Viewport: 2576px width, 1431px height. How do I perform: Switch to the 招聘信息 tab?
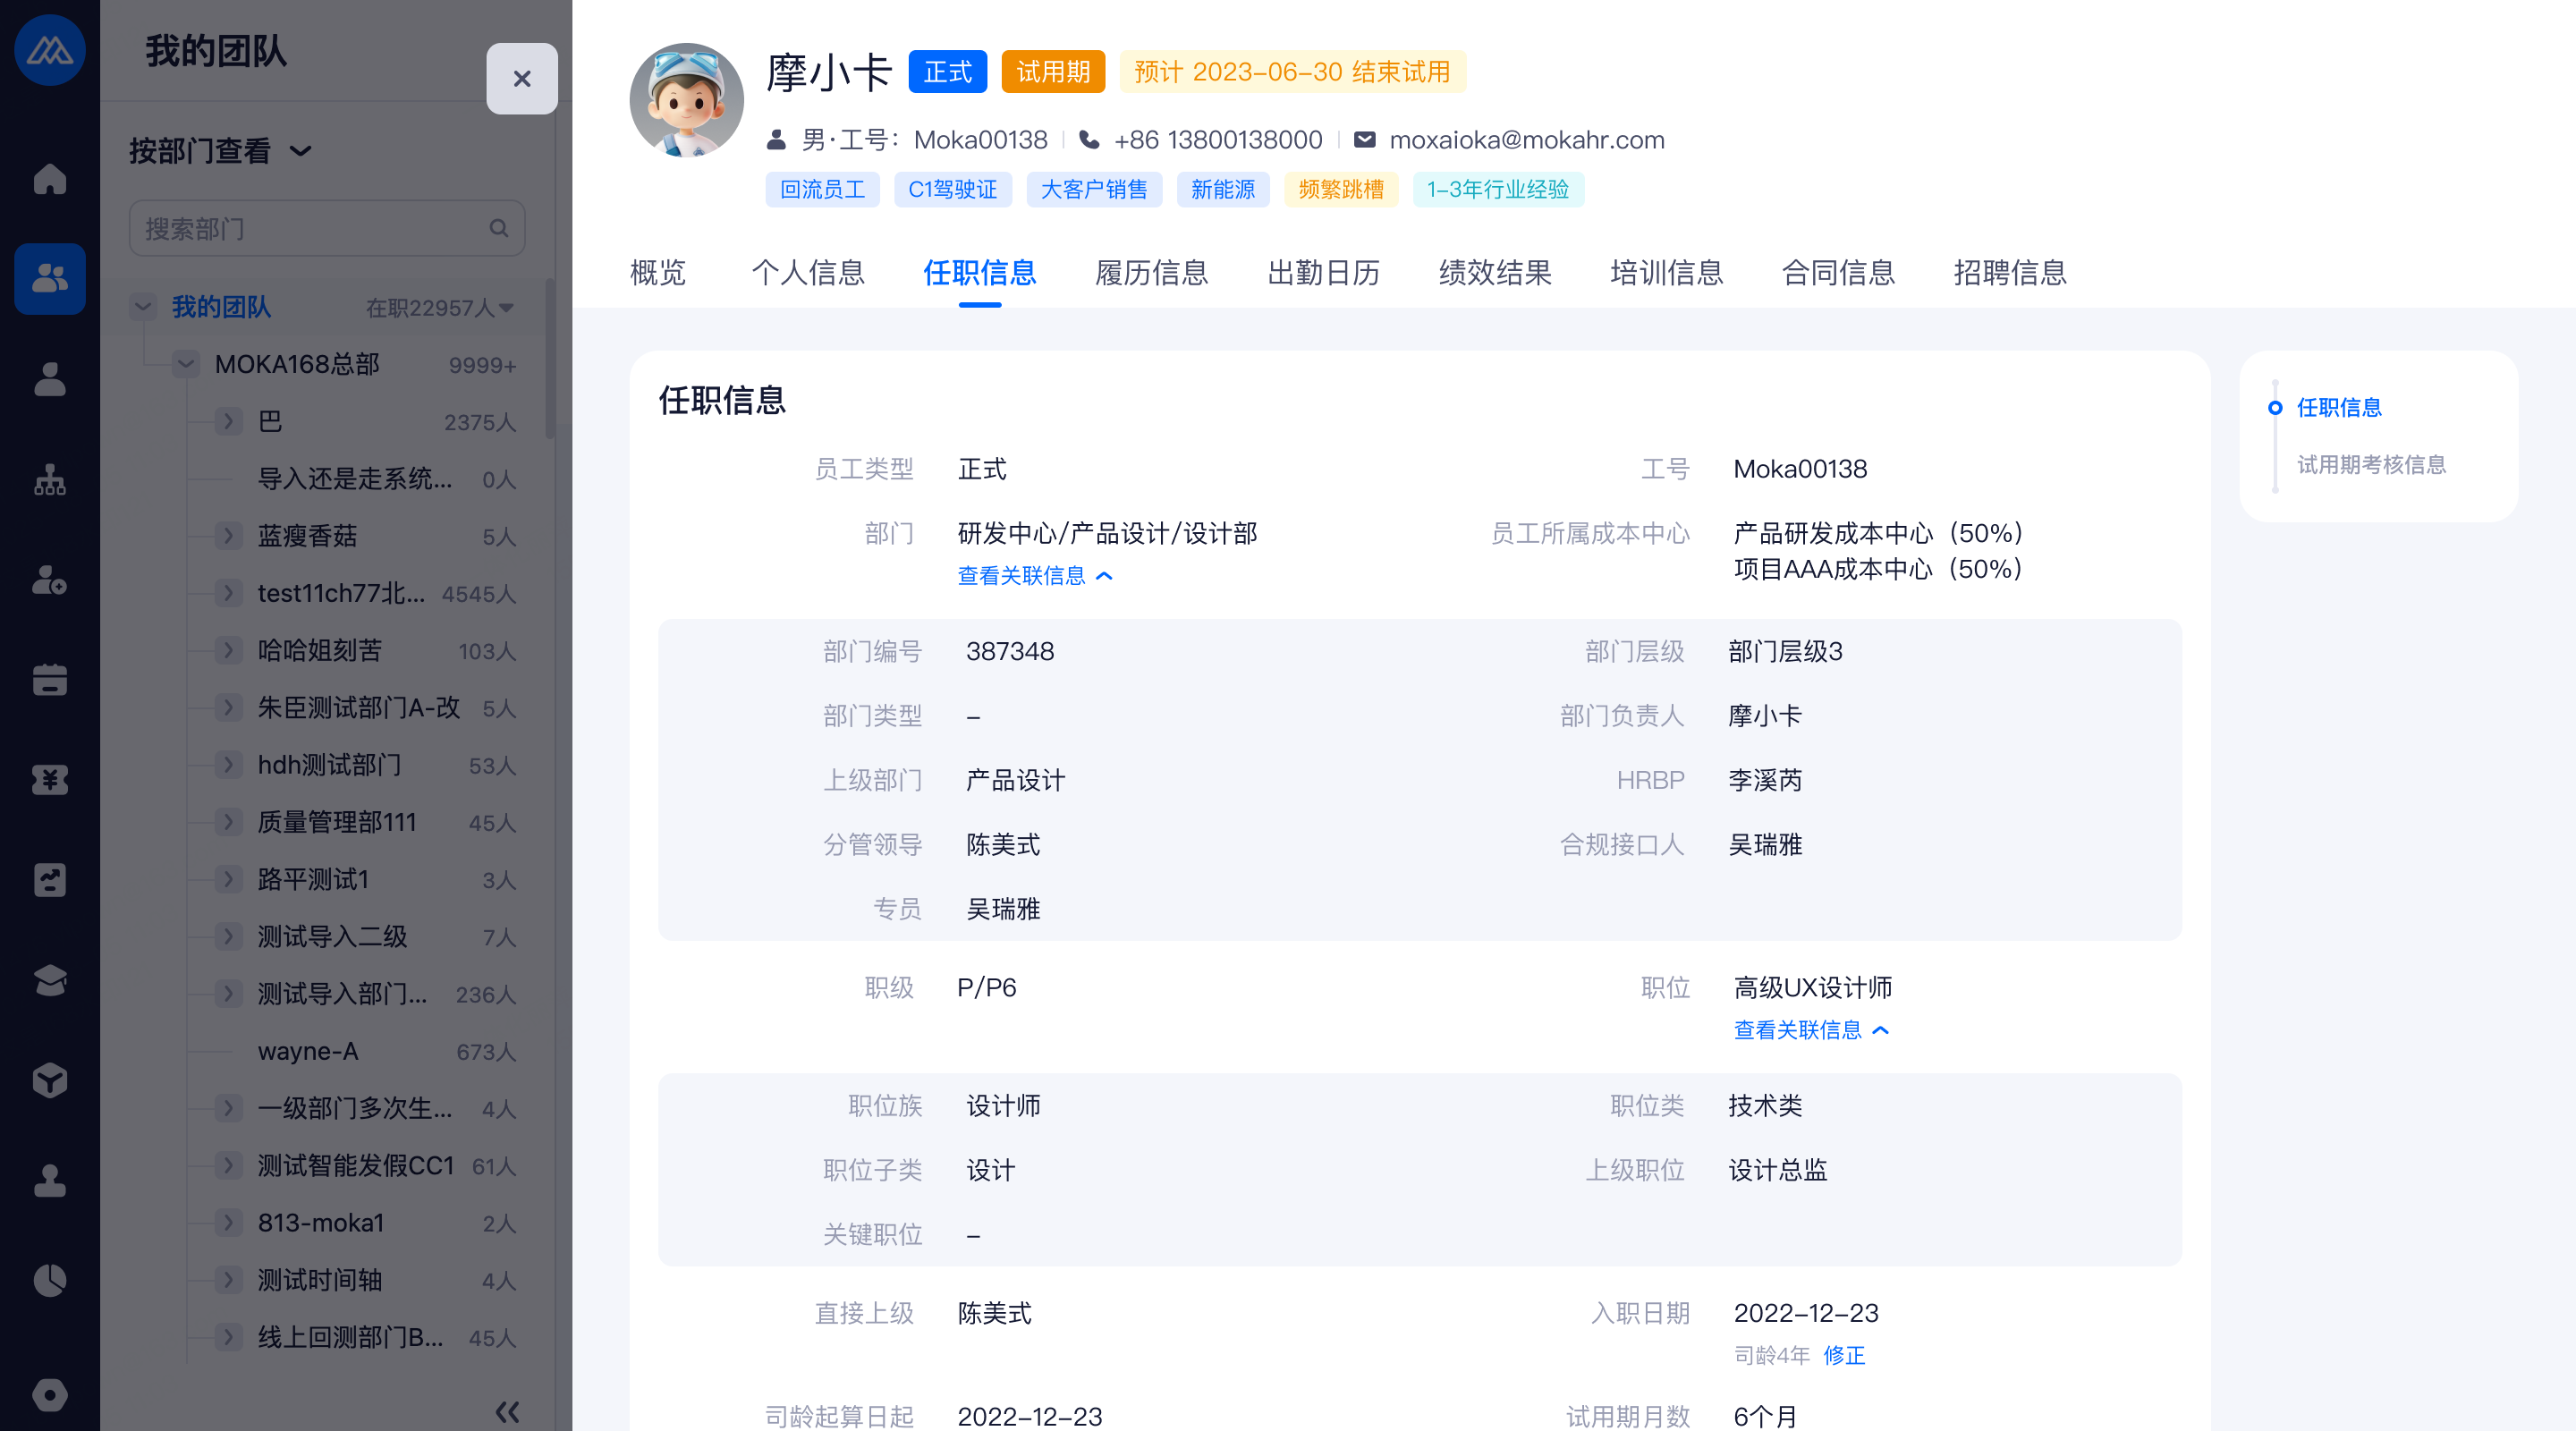(x=2010, y=272)
